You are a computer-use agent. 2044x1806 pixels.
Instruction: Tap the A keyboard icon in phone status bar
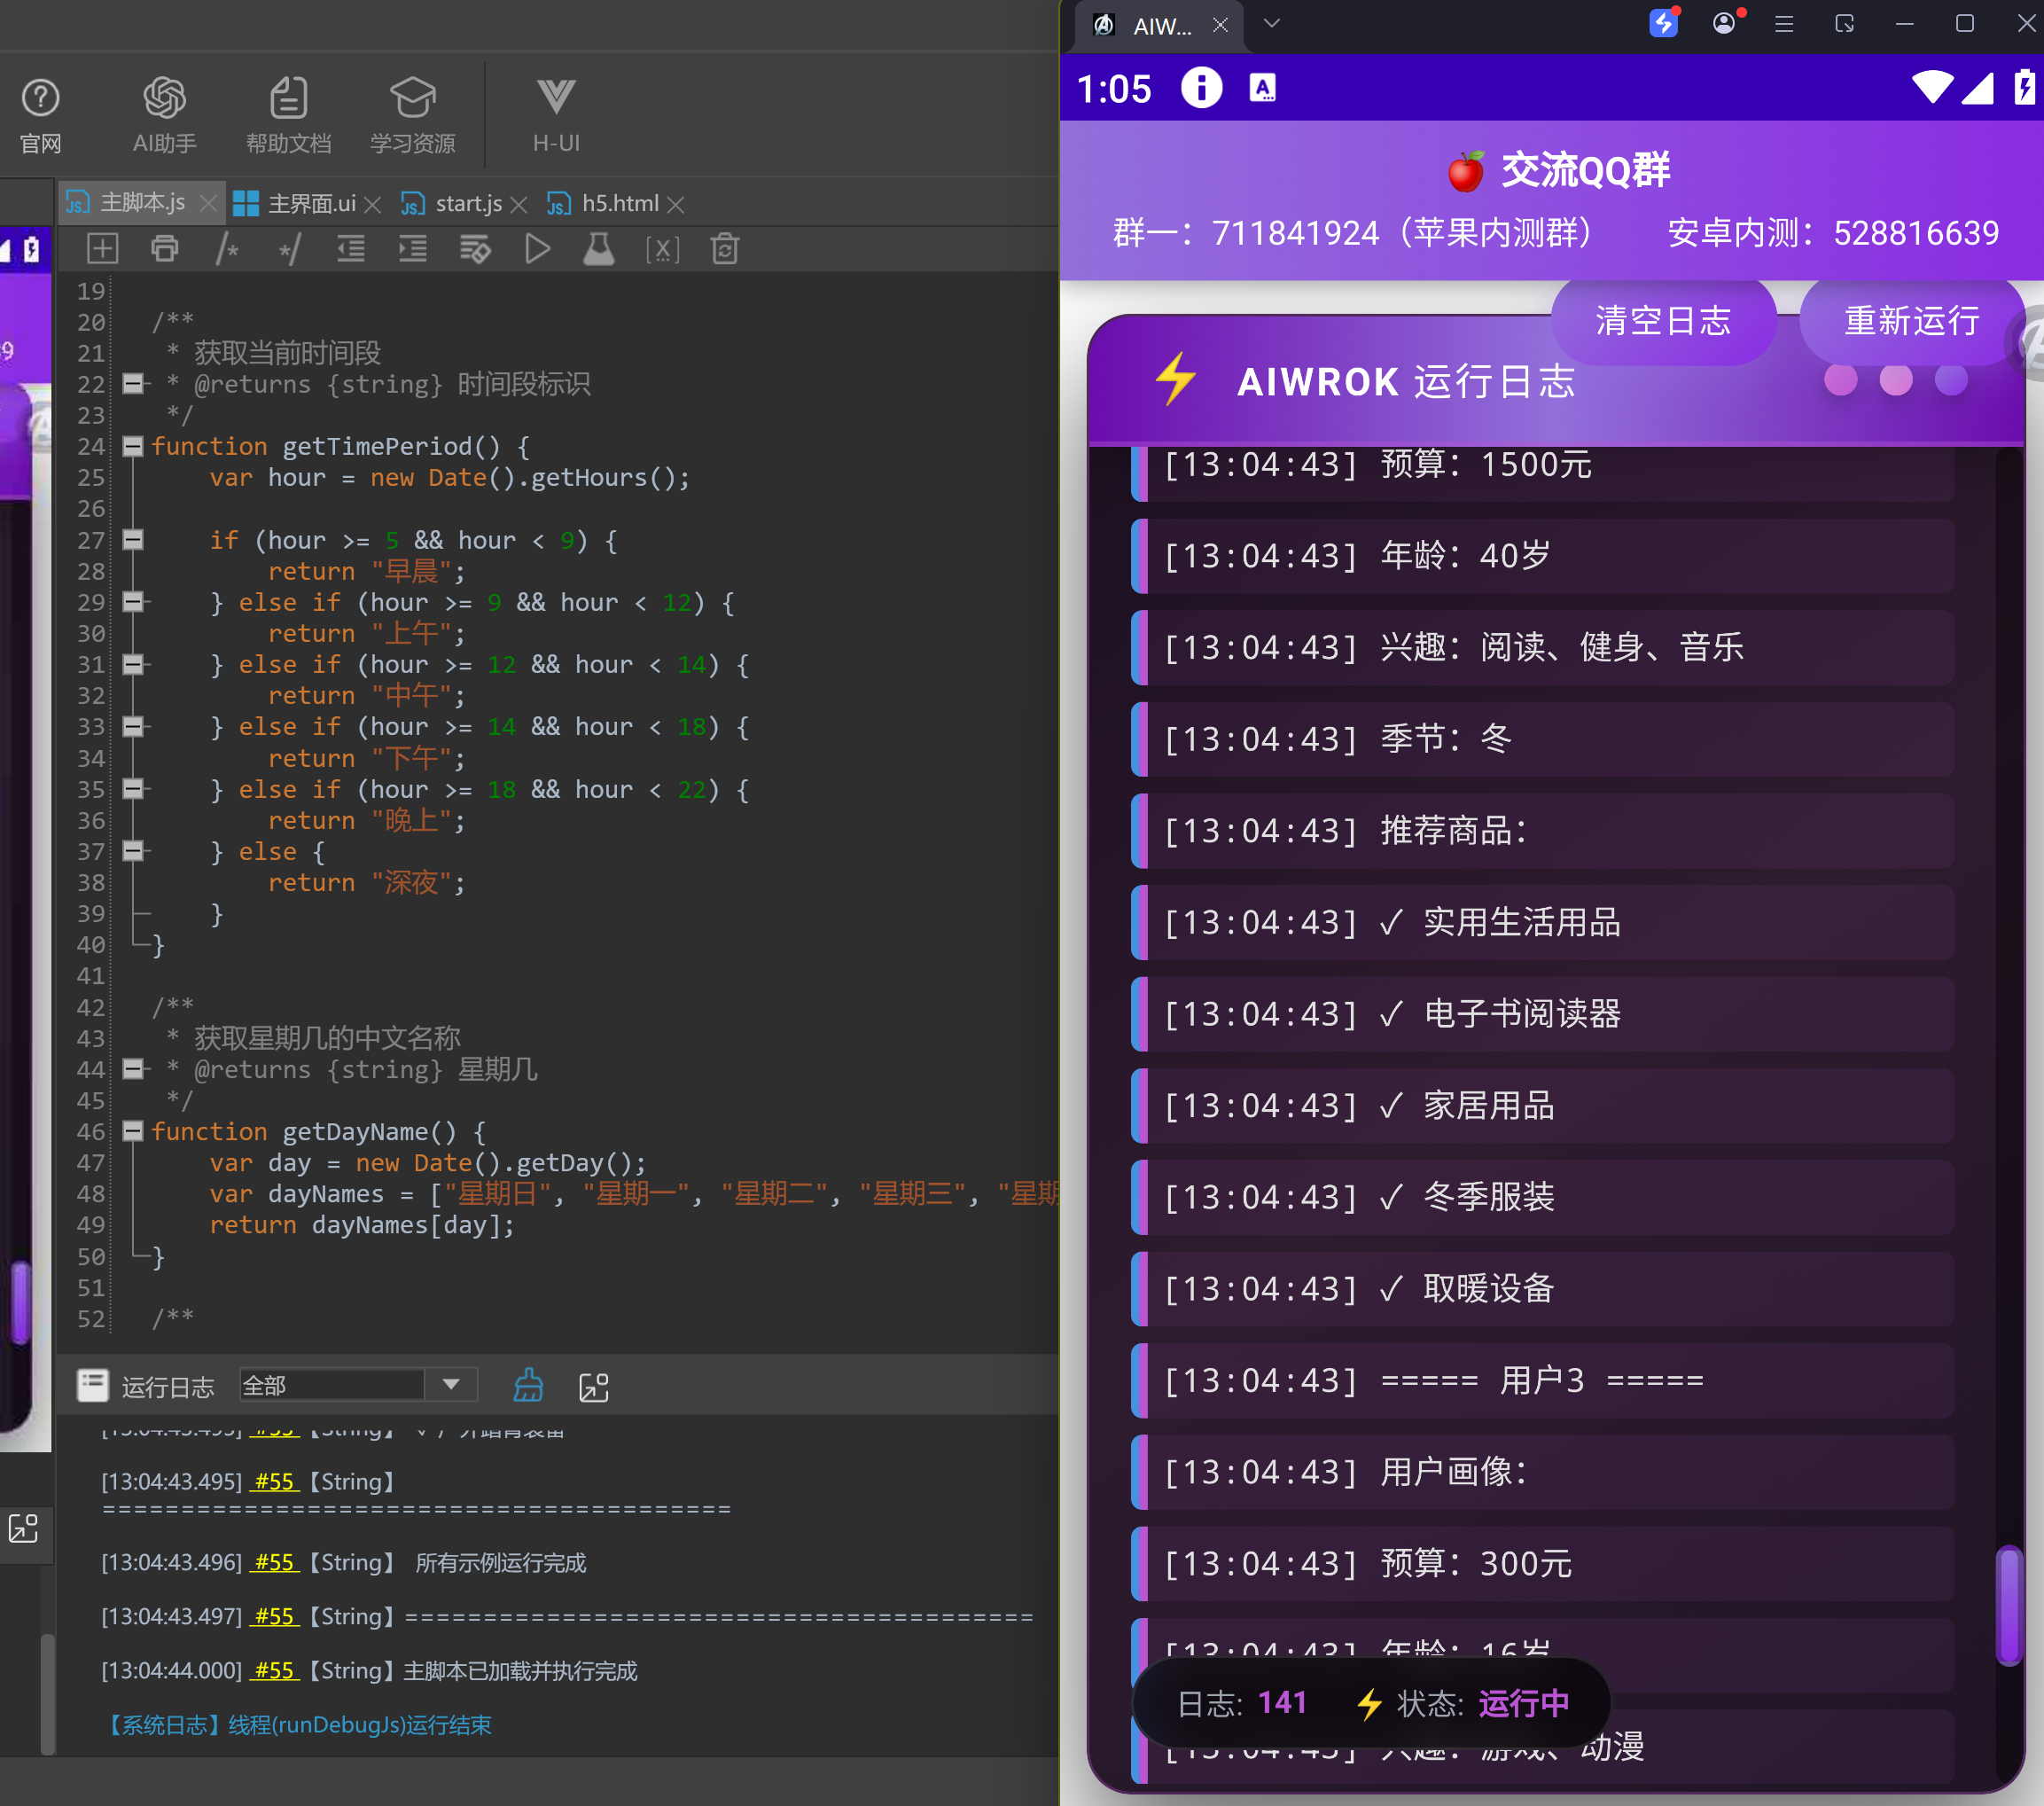[1262, 88]
